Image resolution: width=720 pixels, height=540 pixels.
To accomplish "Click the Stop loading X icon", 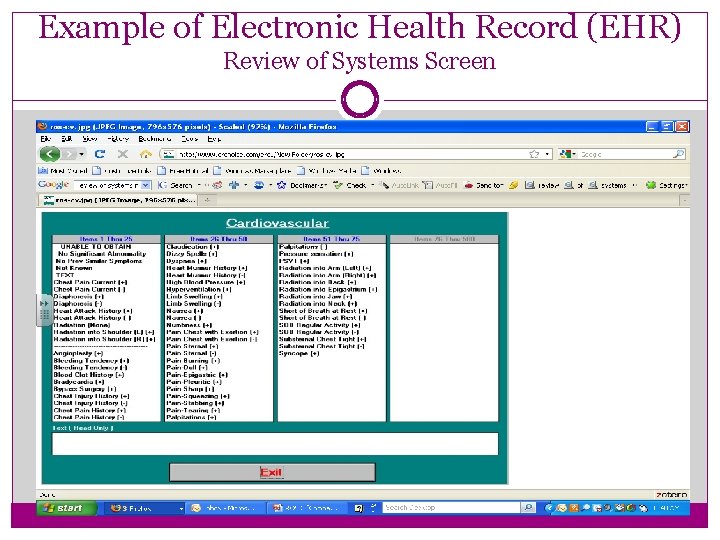I will click(123, 154).
